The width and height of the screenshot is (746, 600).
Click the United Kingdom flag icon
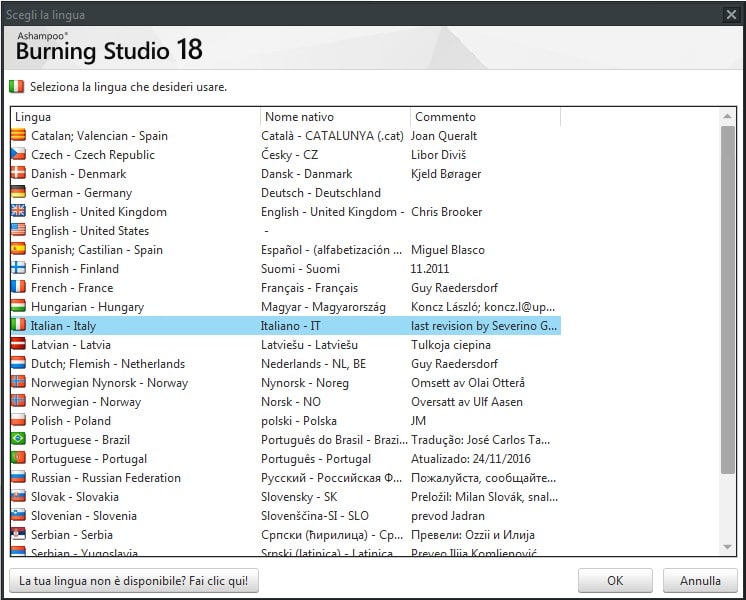(x=19, y=211)
